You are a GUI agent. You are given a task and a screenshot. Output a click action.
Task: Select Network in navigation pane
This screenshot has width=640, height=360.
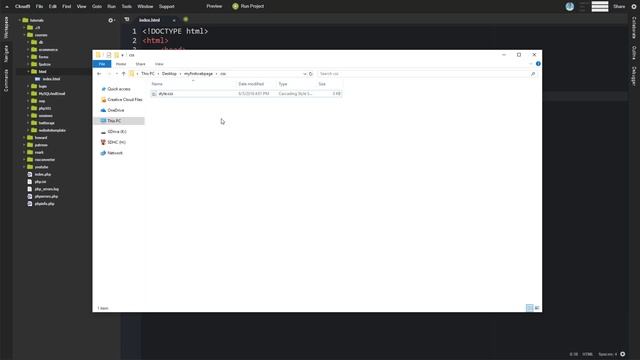(x=115, y=153)
